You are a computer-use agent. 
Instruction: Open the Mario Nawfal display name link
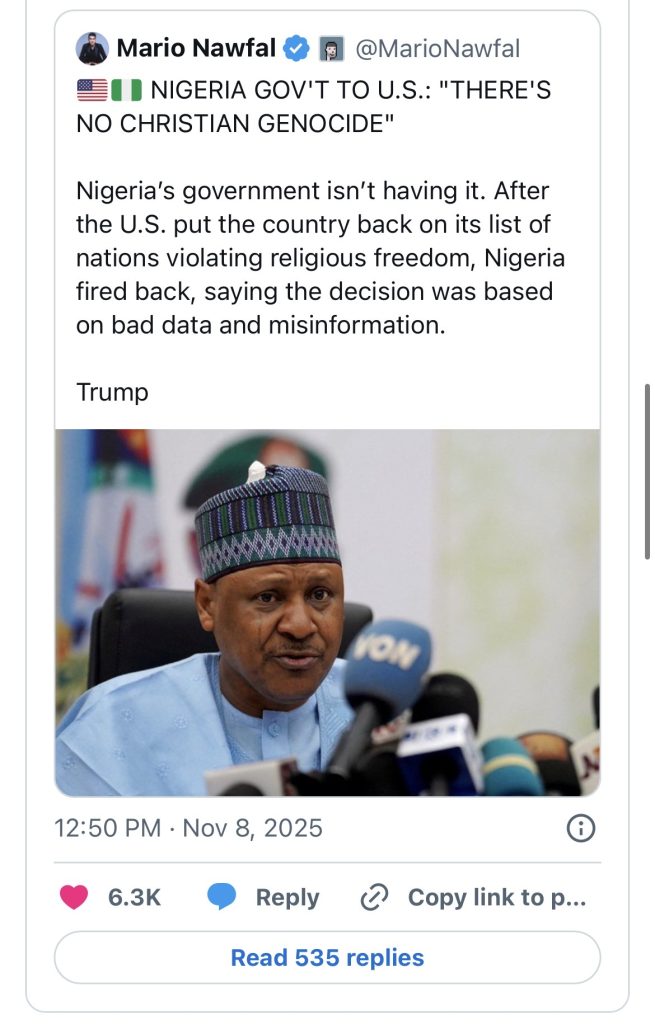(x=196, y=48)
